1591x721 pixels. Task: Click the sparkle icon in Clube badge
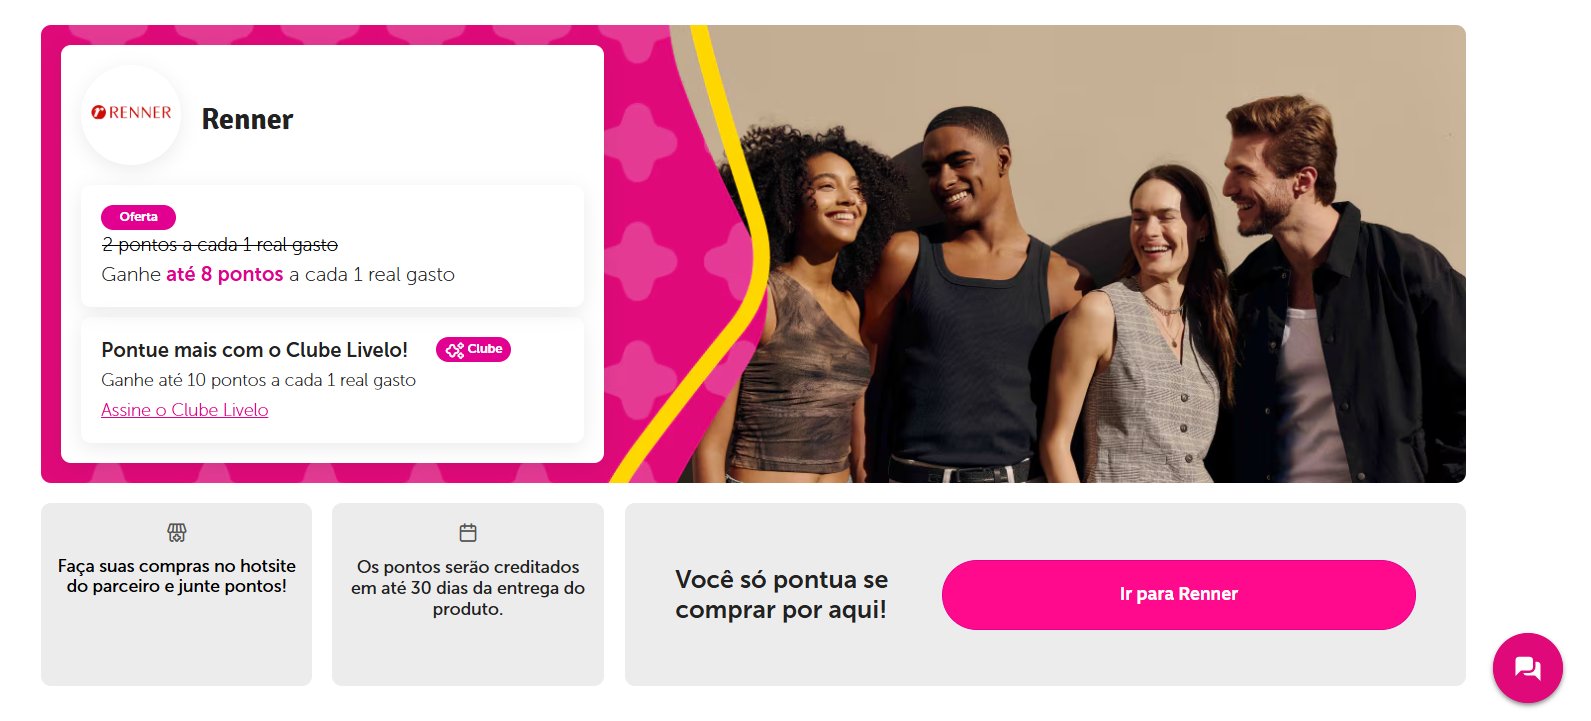(455, 350)
